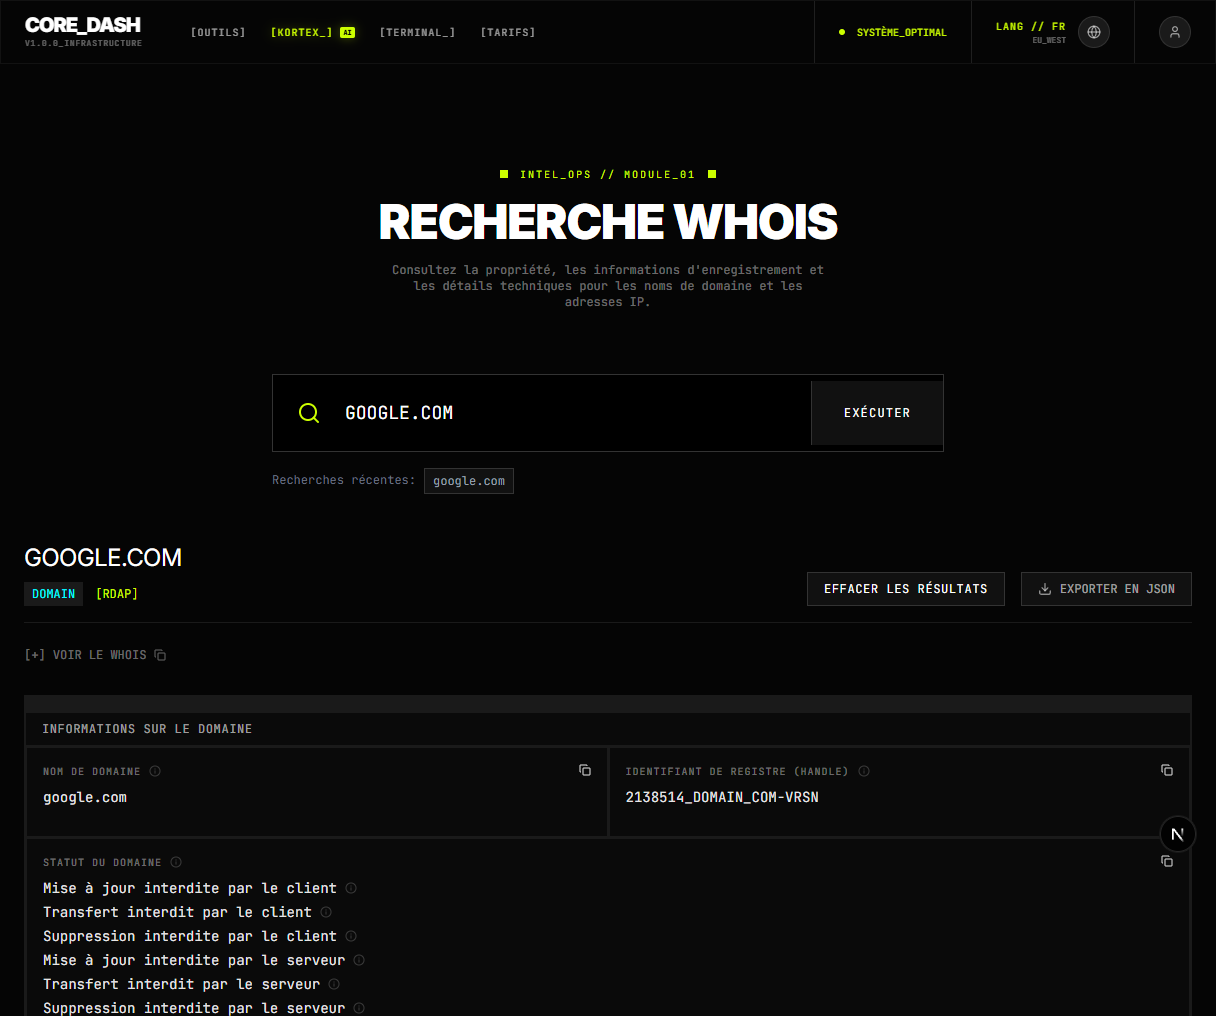Open info tooltip beside NOM DE DOMAINE
The width and height of the screenshot is (1216, 1016).
pyautogui.click(x=155, y=771)
